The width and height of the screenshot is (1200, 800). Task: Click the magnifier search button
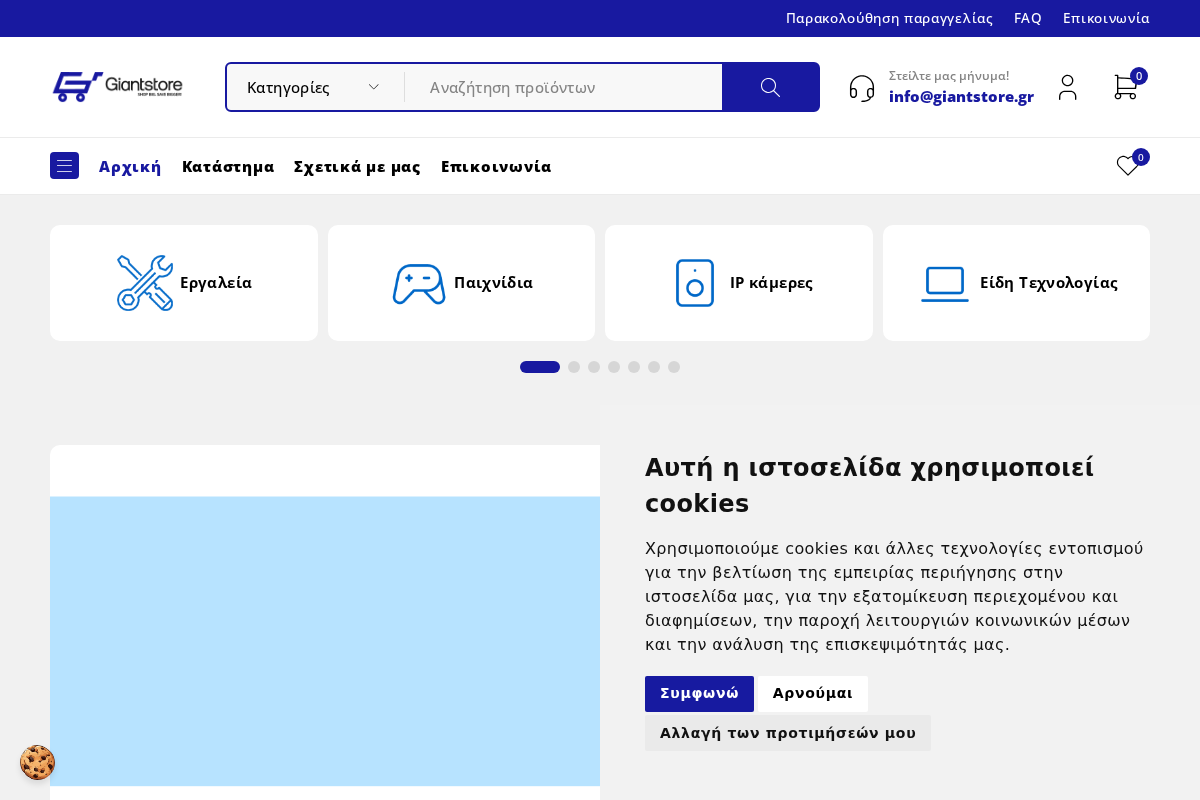pyautogui.click(x=770, y=87)
